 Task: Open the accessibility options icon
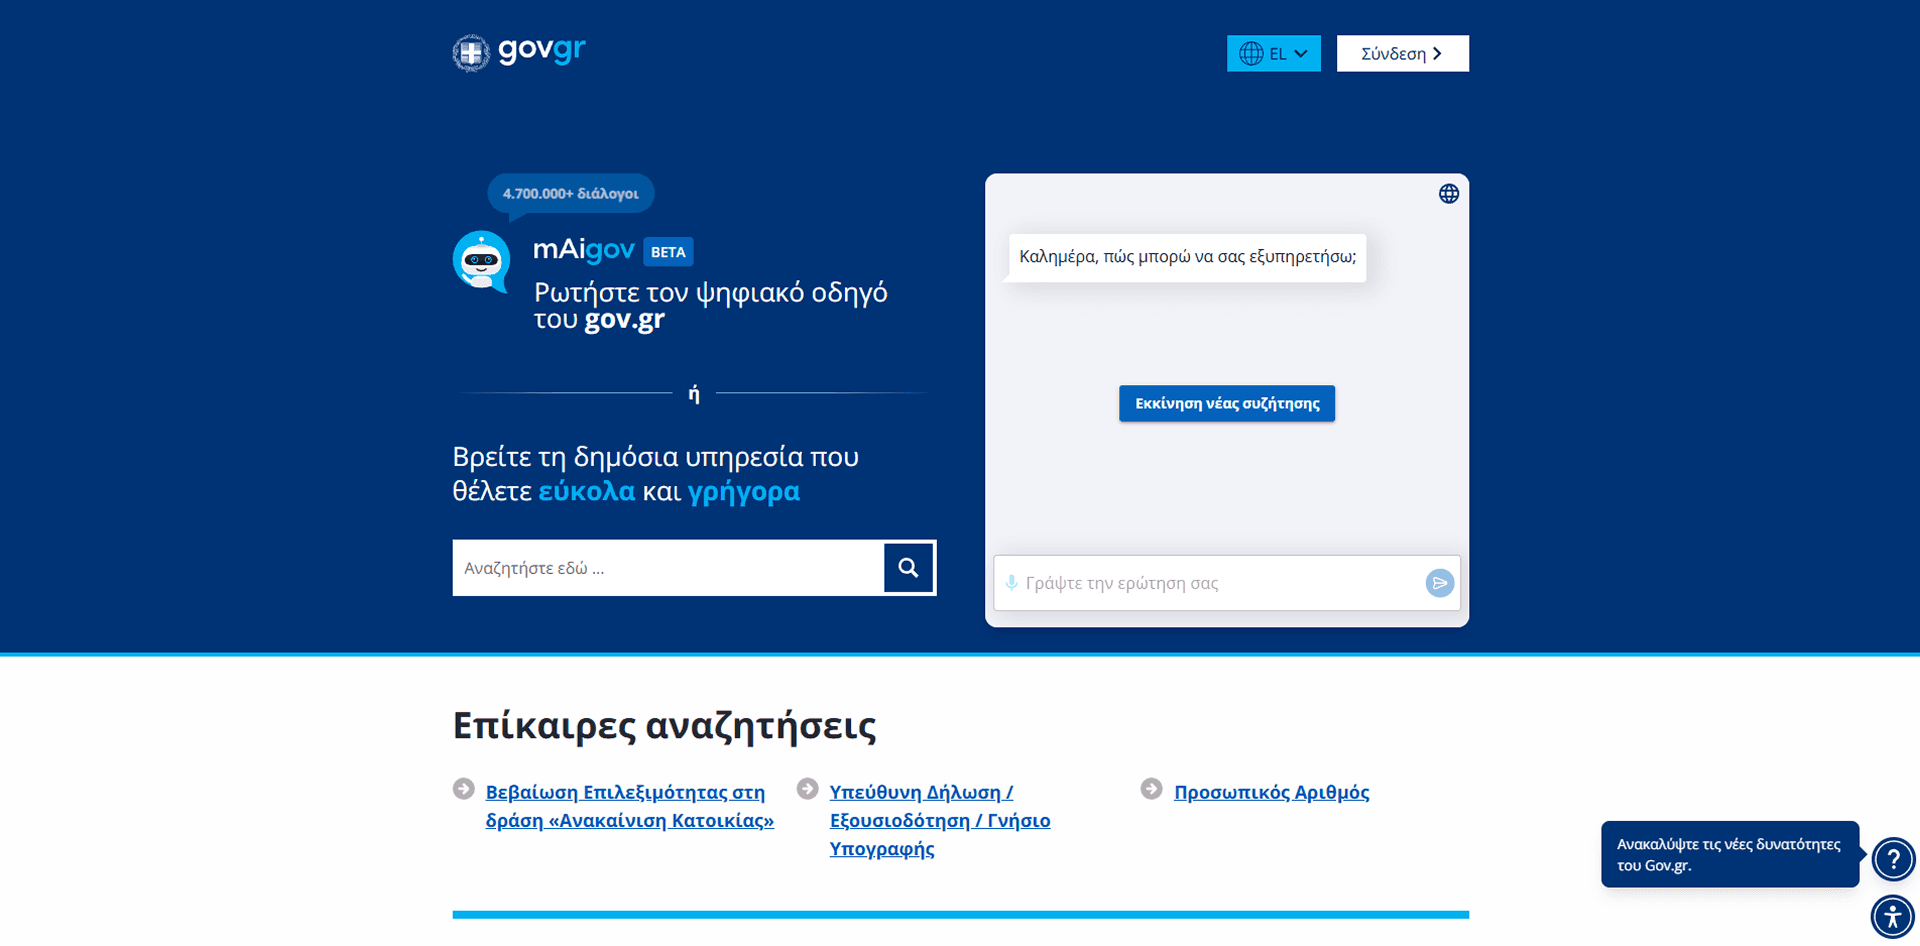click(1892, 916)
